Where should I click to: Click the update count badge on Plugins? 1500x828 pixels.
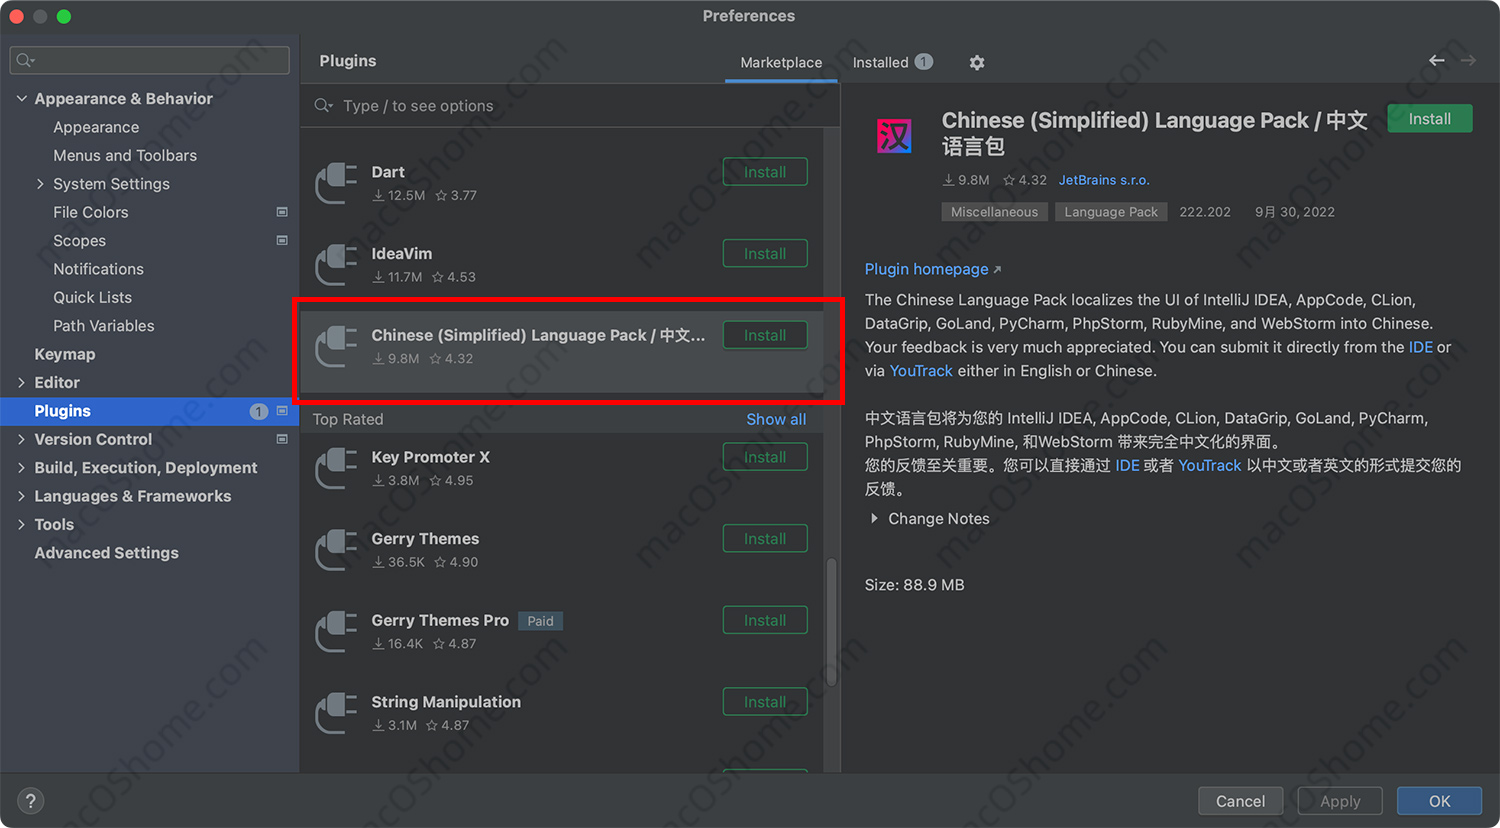point(259,411)
